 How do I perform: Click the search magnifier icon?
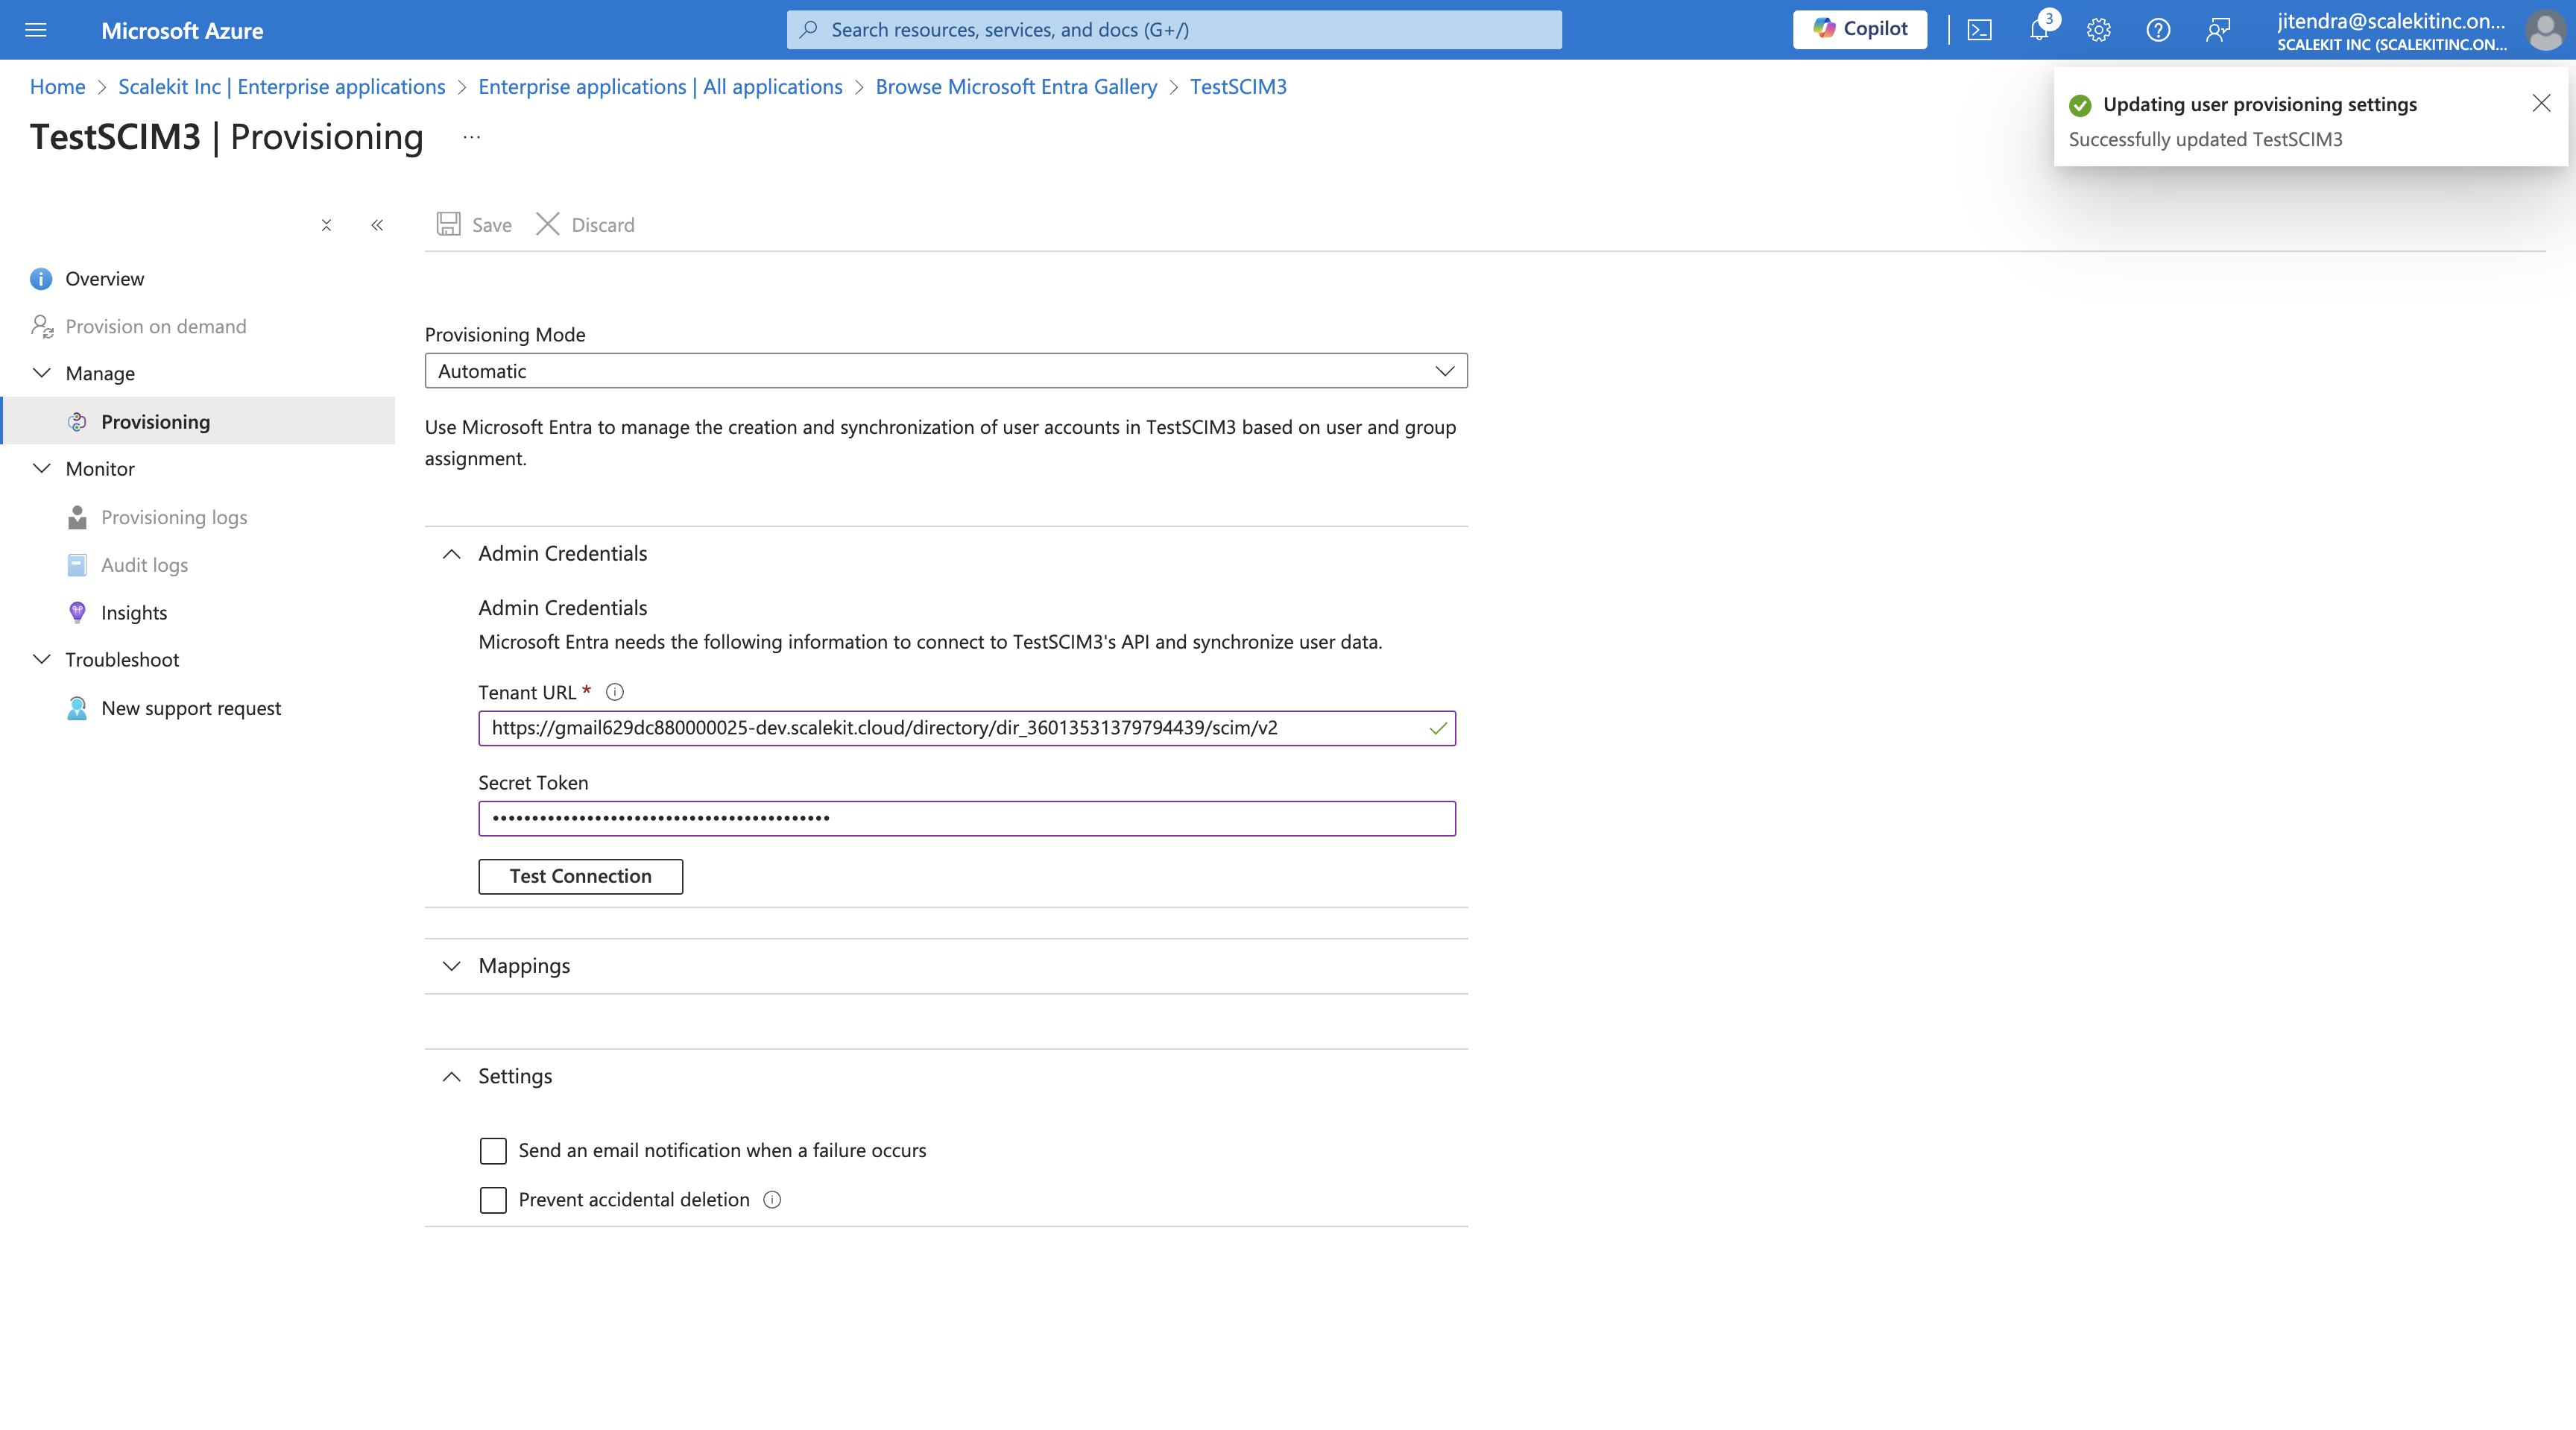[x=809, y=29]
